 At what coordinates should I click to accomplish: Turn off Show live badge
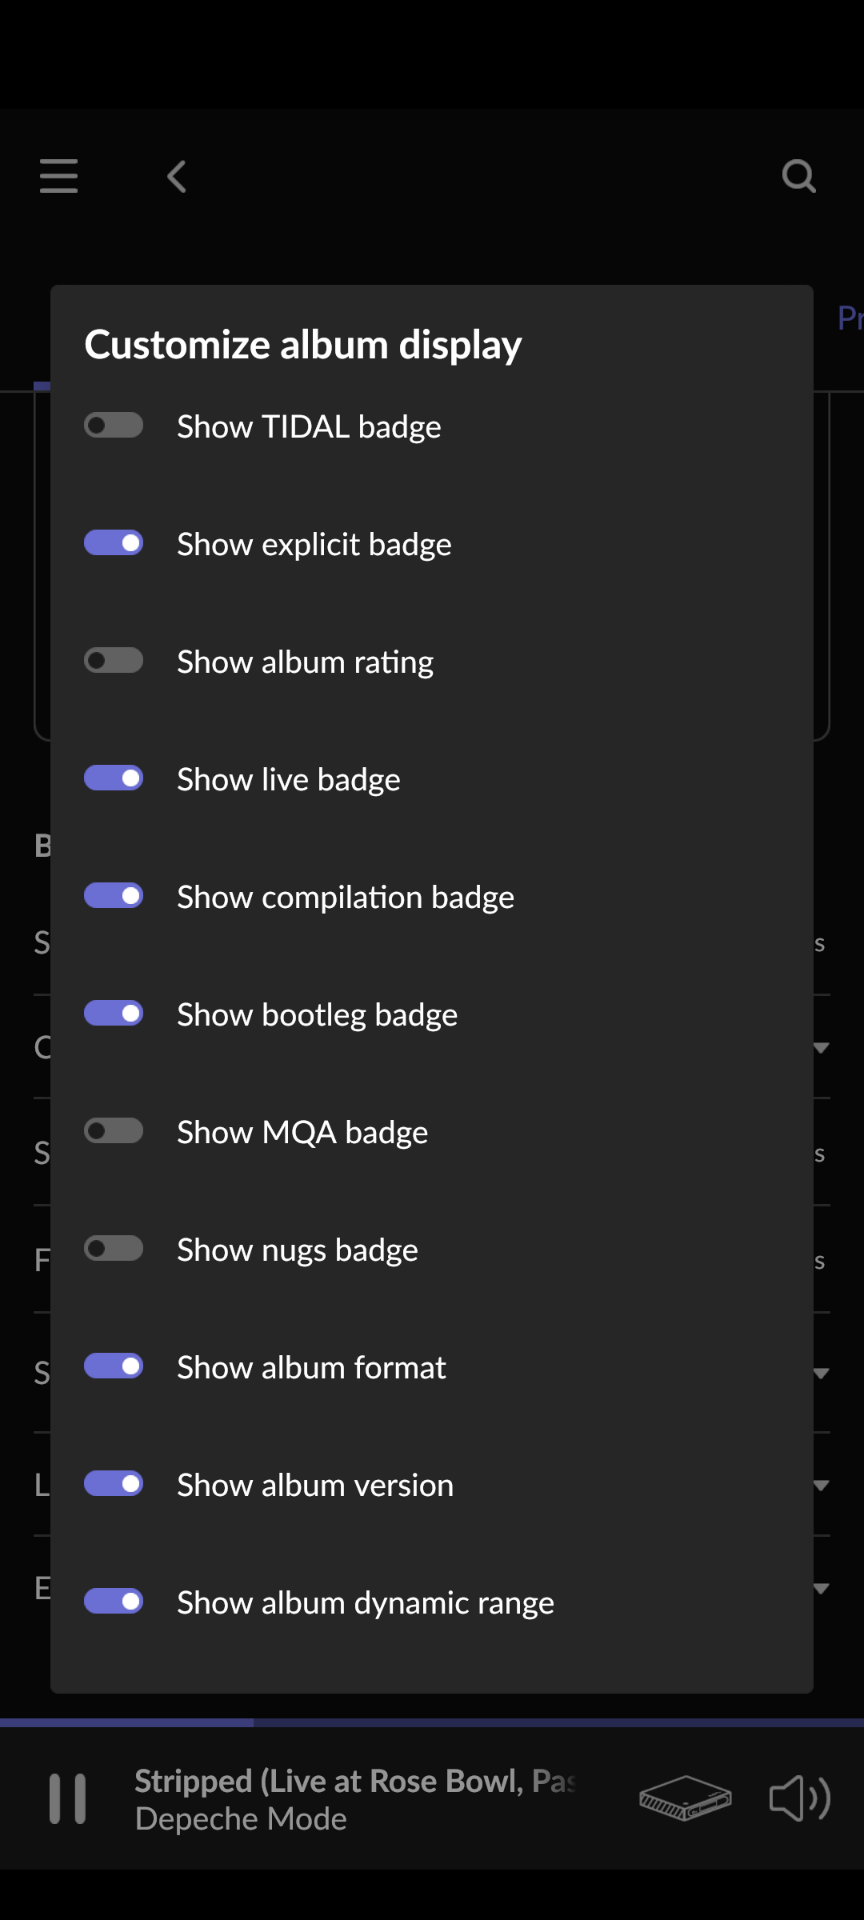tap(114, 778)
